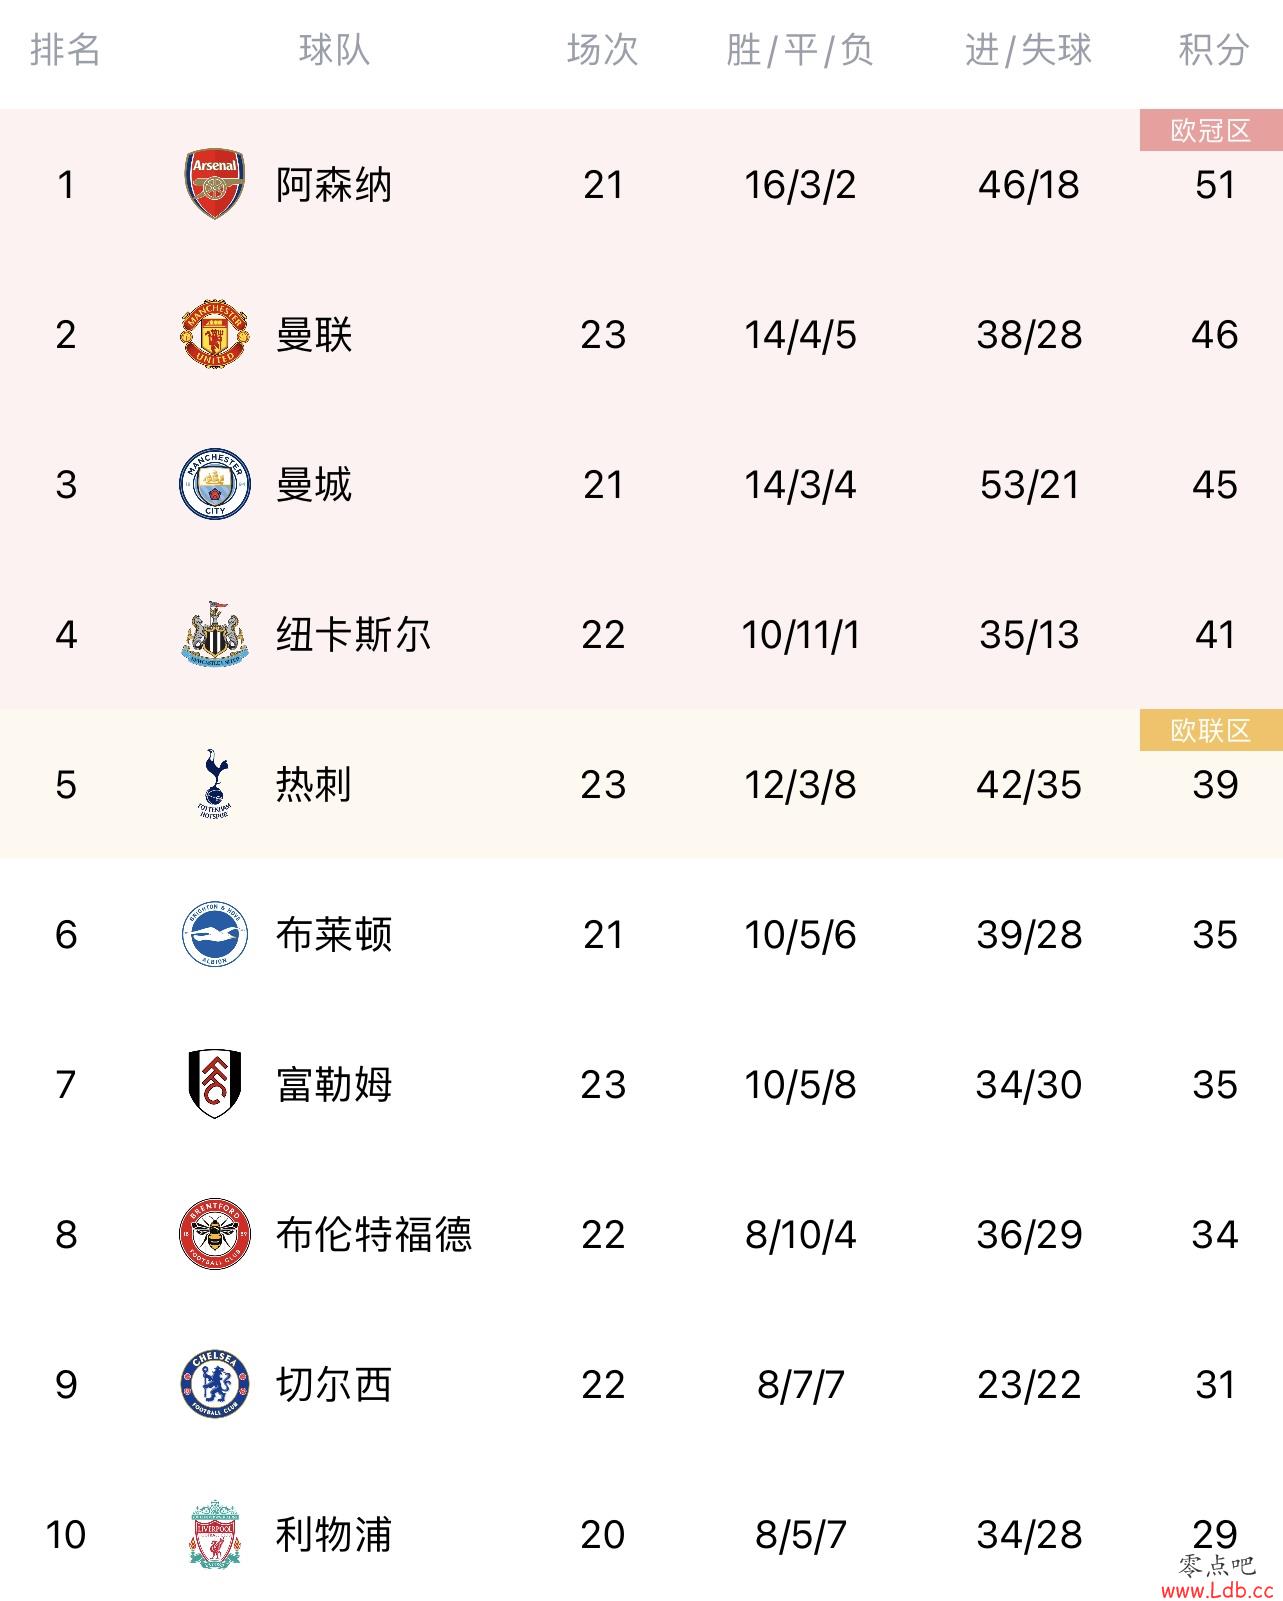
Task: Click the 欧冠区 zone label
Action: pyautogui.click(x=1211, y=130)
